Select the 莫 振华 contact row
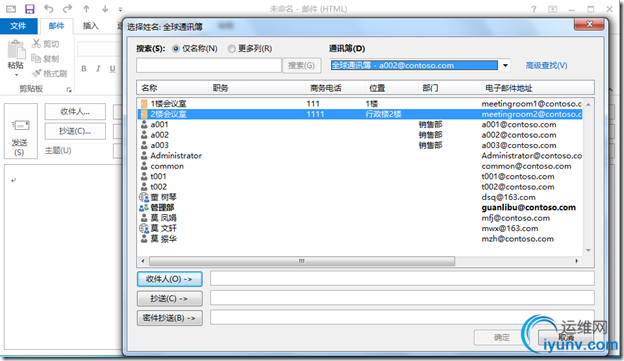This screenshot has width=624, height=361. coord(360,239)
